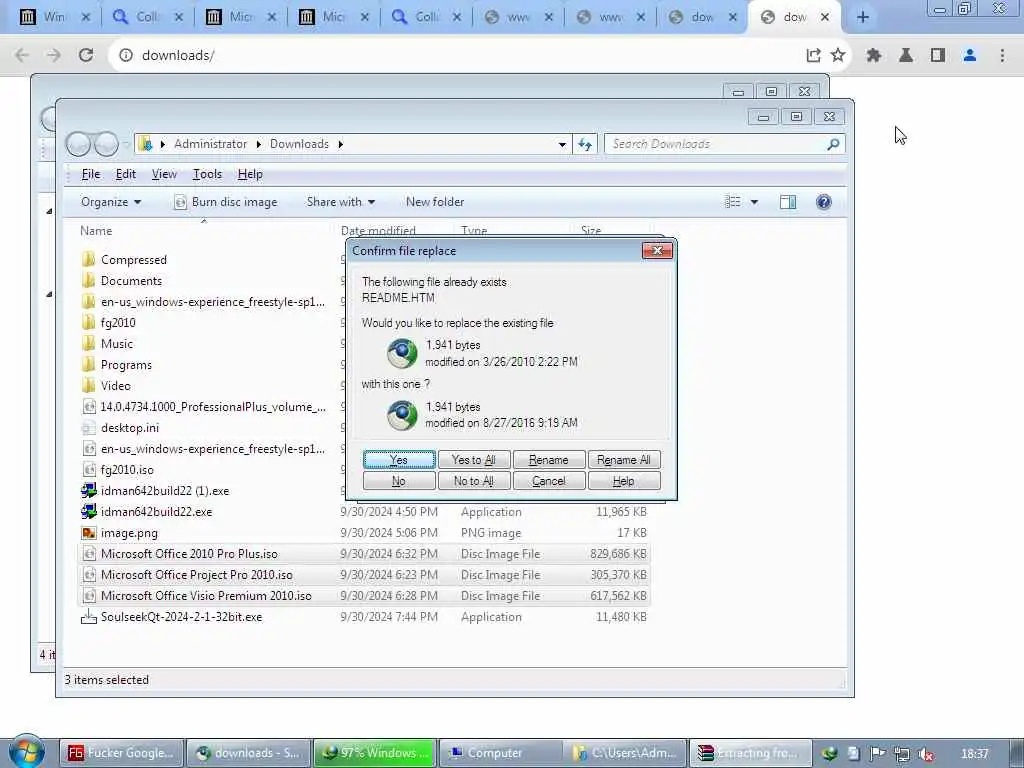Click the change view icon
This screenshot has width=1024, height=768.
pos(733,202)
